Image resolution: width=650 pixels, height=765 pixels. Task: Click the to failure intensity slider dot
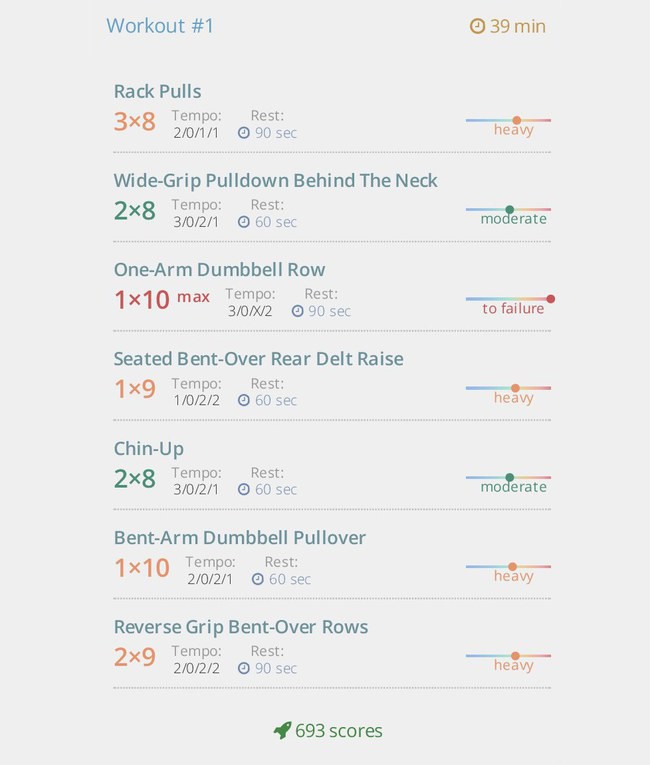coord(550,299)
